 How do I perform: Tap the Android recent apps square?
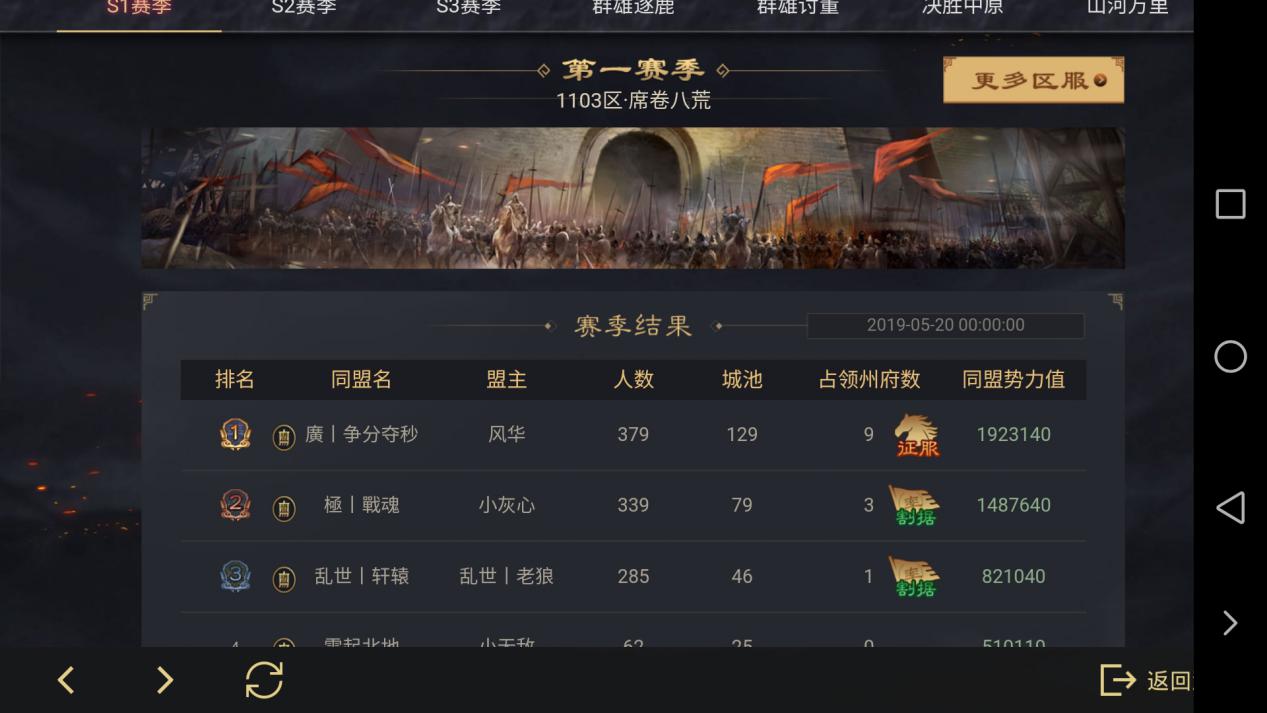(x=1230, y=204)
